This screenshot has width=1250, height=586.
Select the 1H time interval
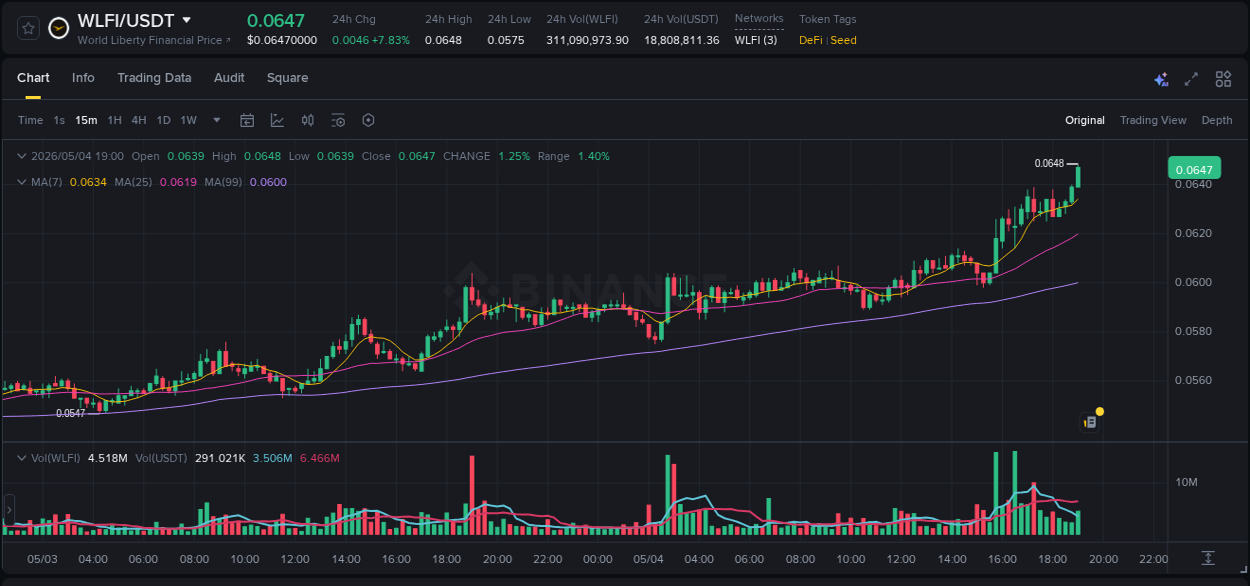[114, 120]
